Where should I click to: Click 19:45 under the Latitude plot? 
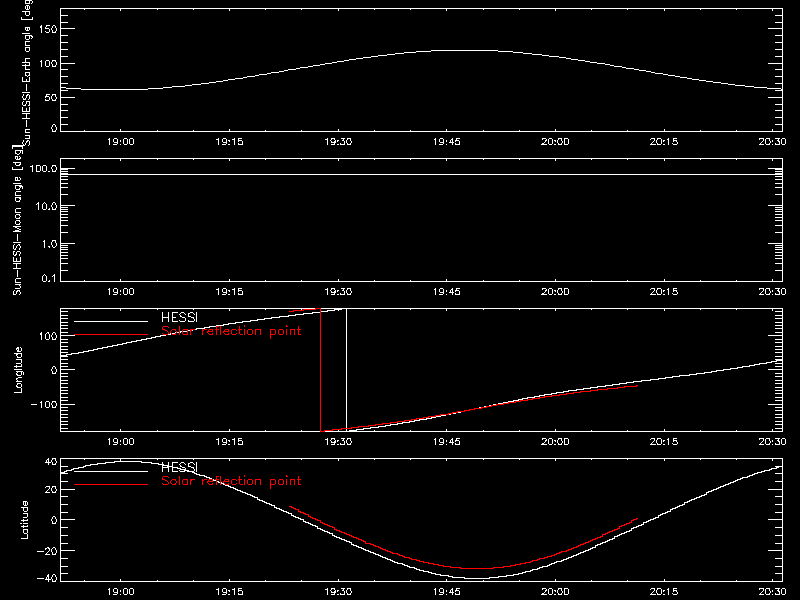click(446, 592)
